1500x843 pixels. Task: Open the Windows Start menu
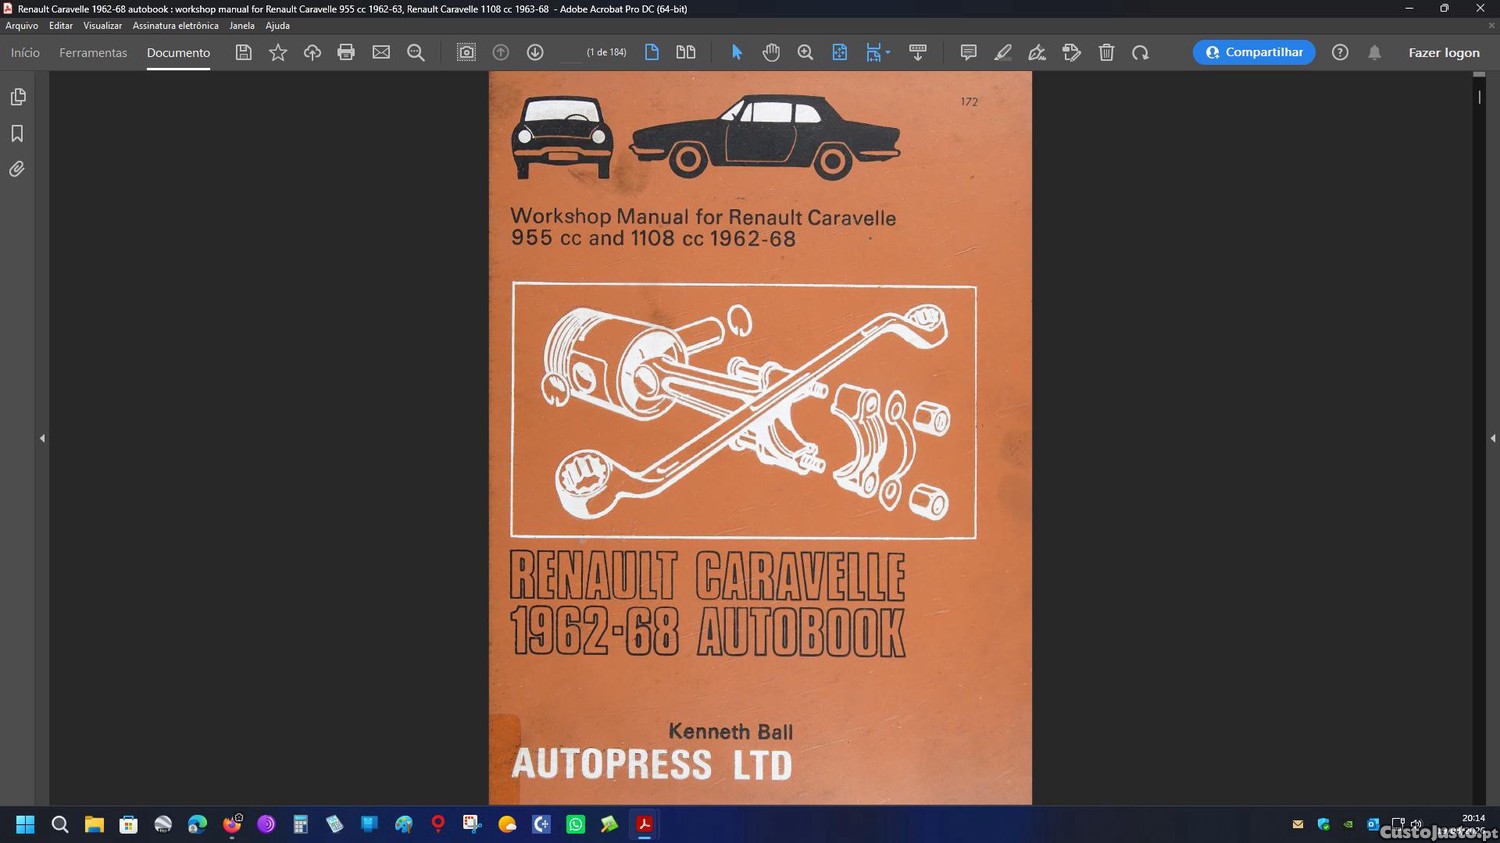25,824
